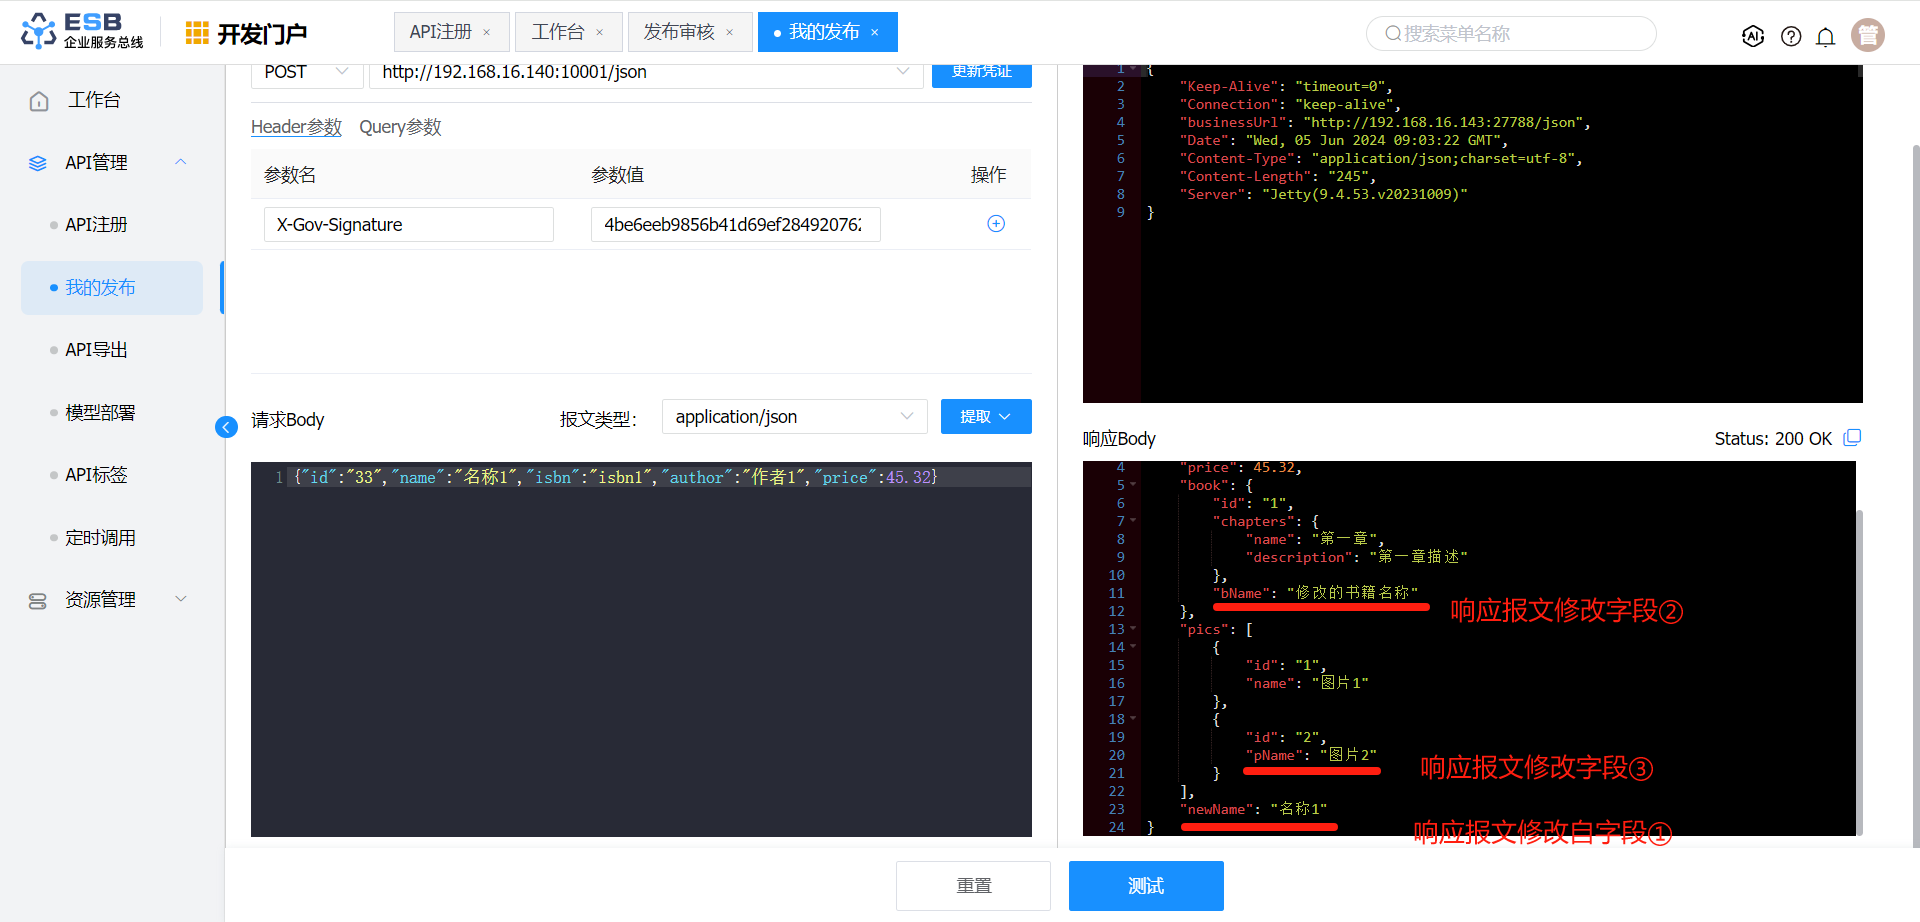The image size is (1920, 922).
Task: Open the 提取 dropdown button
Action: [986, 417]
